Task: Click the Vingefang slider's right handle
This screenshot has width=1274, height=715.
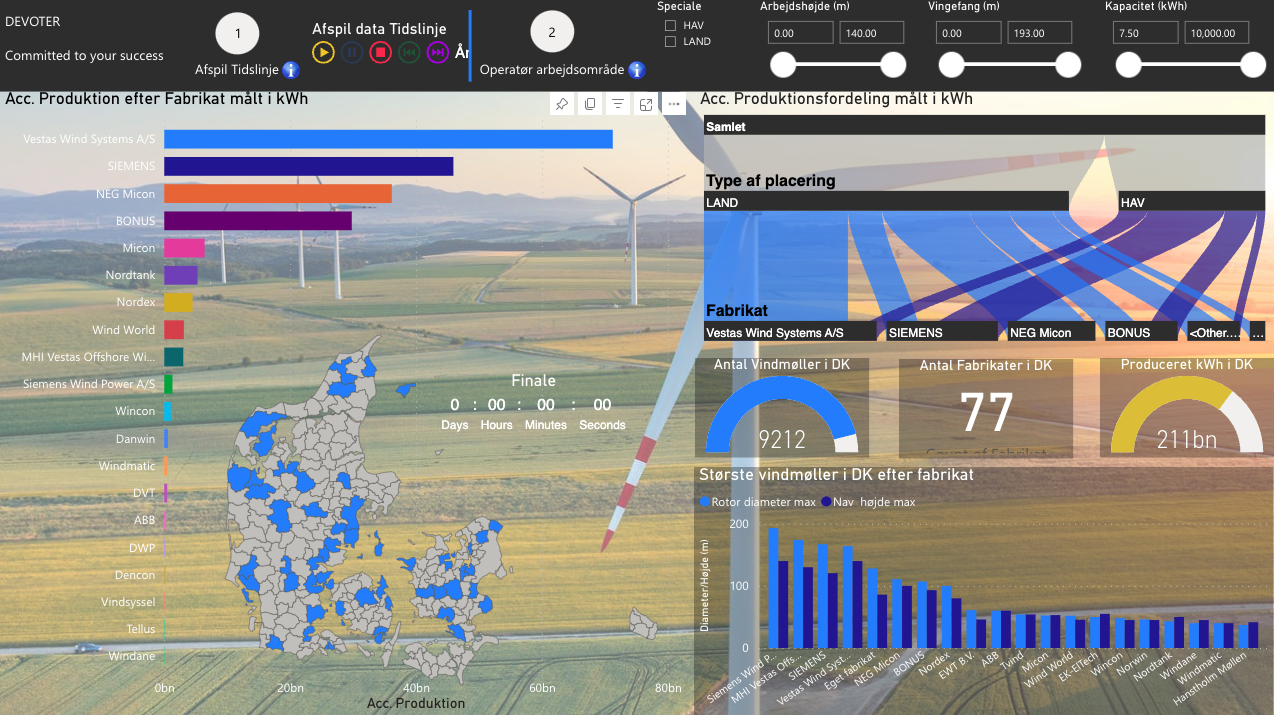Action: (x=1068, y=65)
